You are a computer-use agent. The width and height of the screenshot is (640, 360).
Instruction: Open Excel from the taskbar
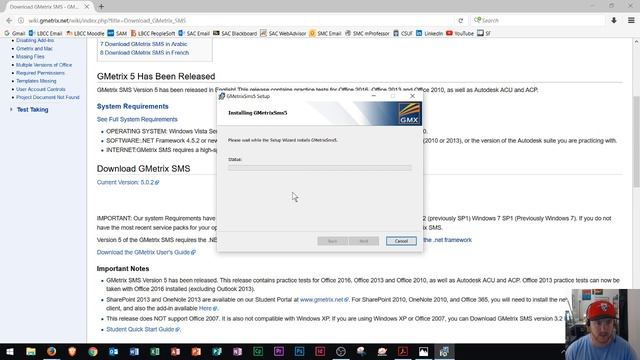click(155, 351)
